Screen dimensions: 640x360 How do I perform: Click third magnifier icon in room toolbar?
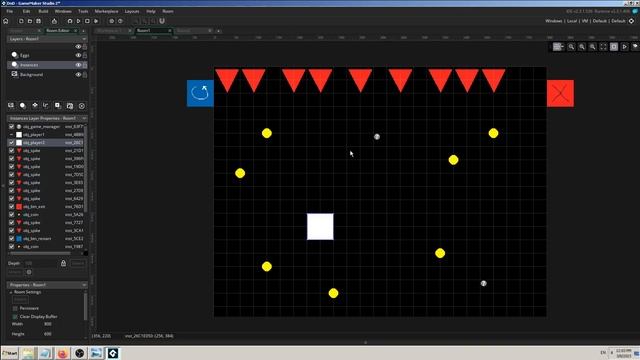[x=593, y=47]
